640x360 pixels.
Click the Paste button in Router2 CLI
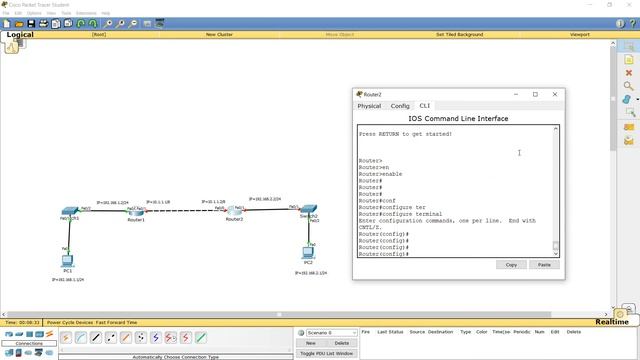tap(544, 265)
